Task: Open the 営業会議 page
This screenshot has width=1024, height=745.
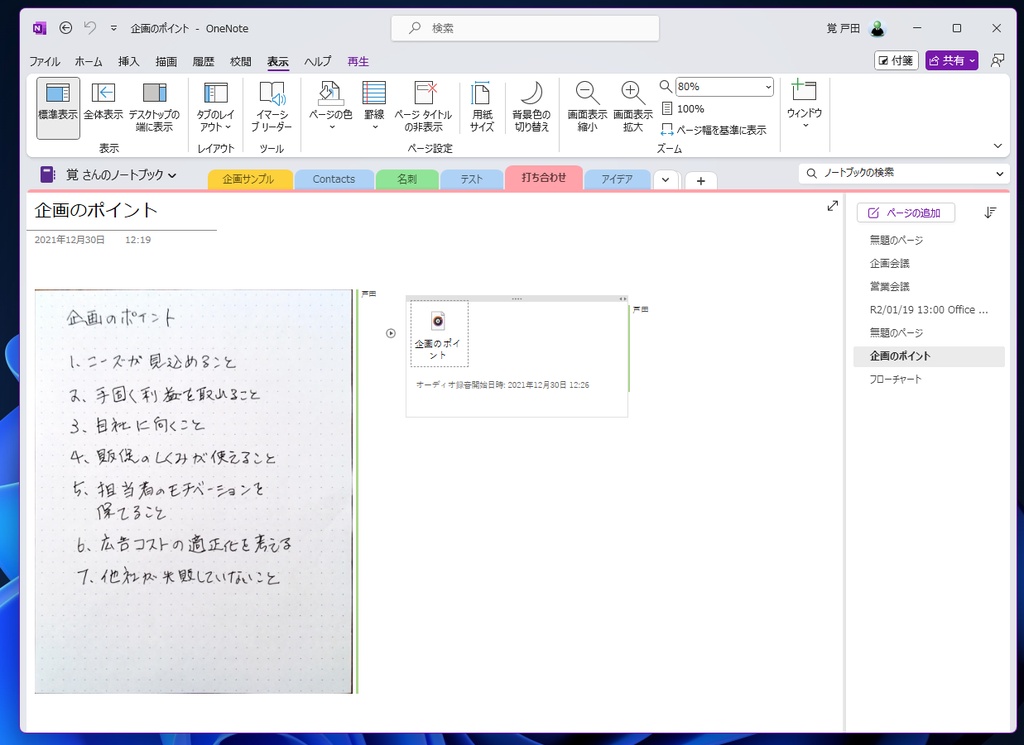Action: [x=929, y=287]
